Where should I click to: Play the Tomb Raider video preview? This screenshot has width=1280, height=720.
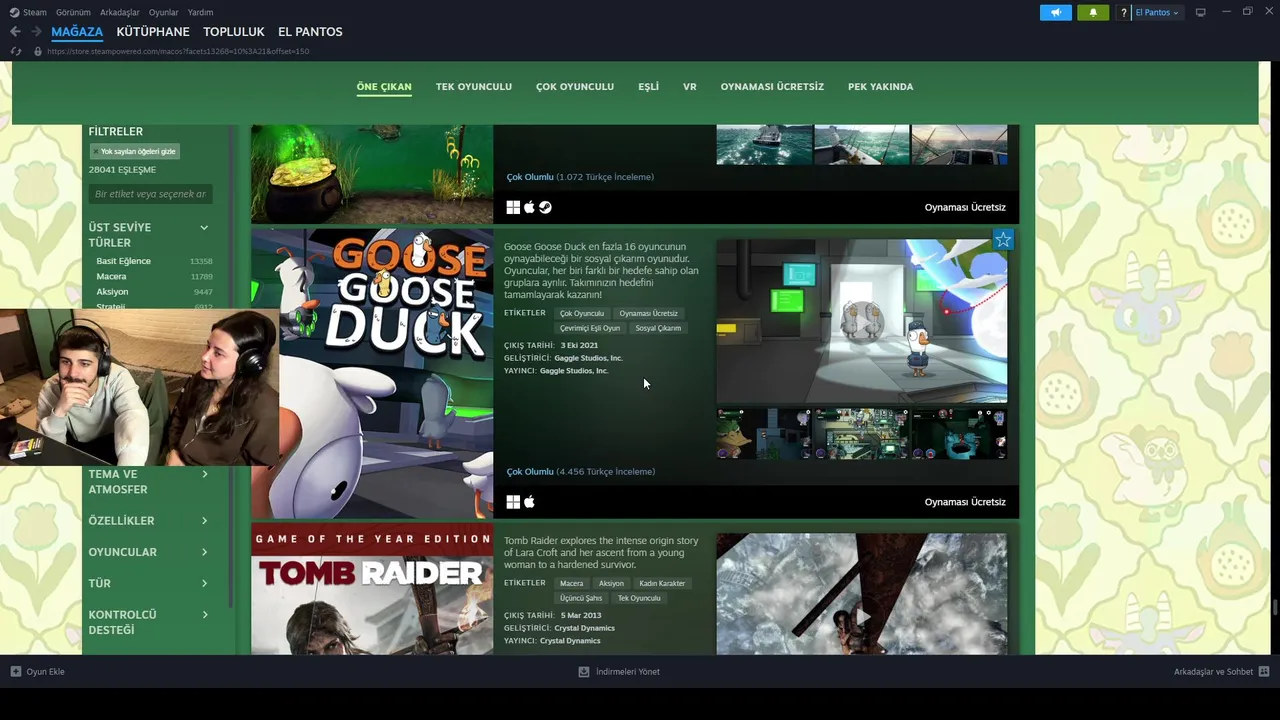[x=862, y=616]
